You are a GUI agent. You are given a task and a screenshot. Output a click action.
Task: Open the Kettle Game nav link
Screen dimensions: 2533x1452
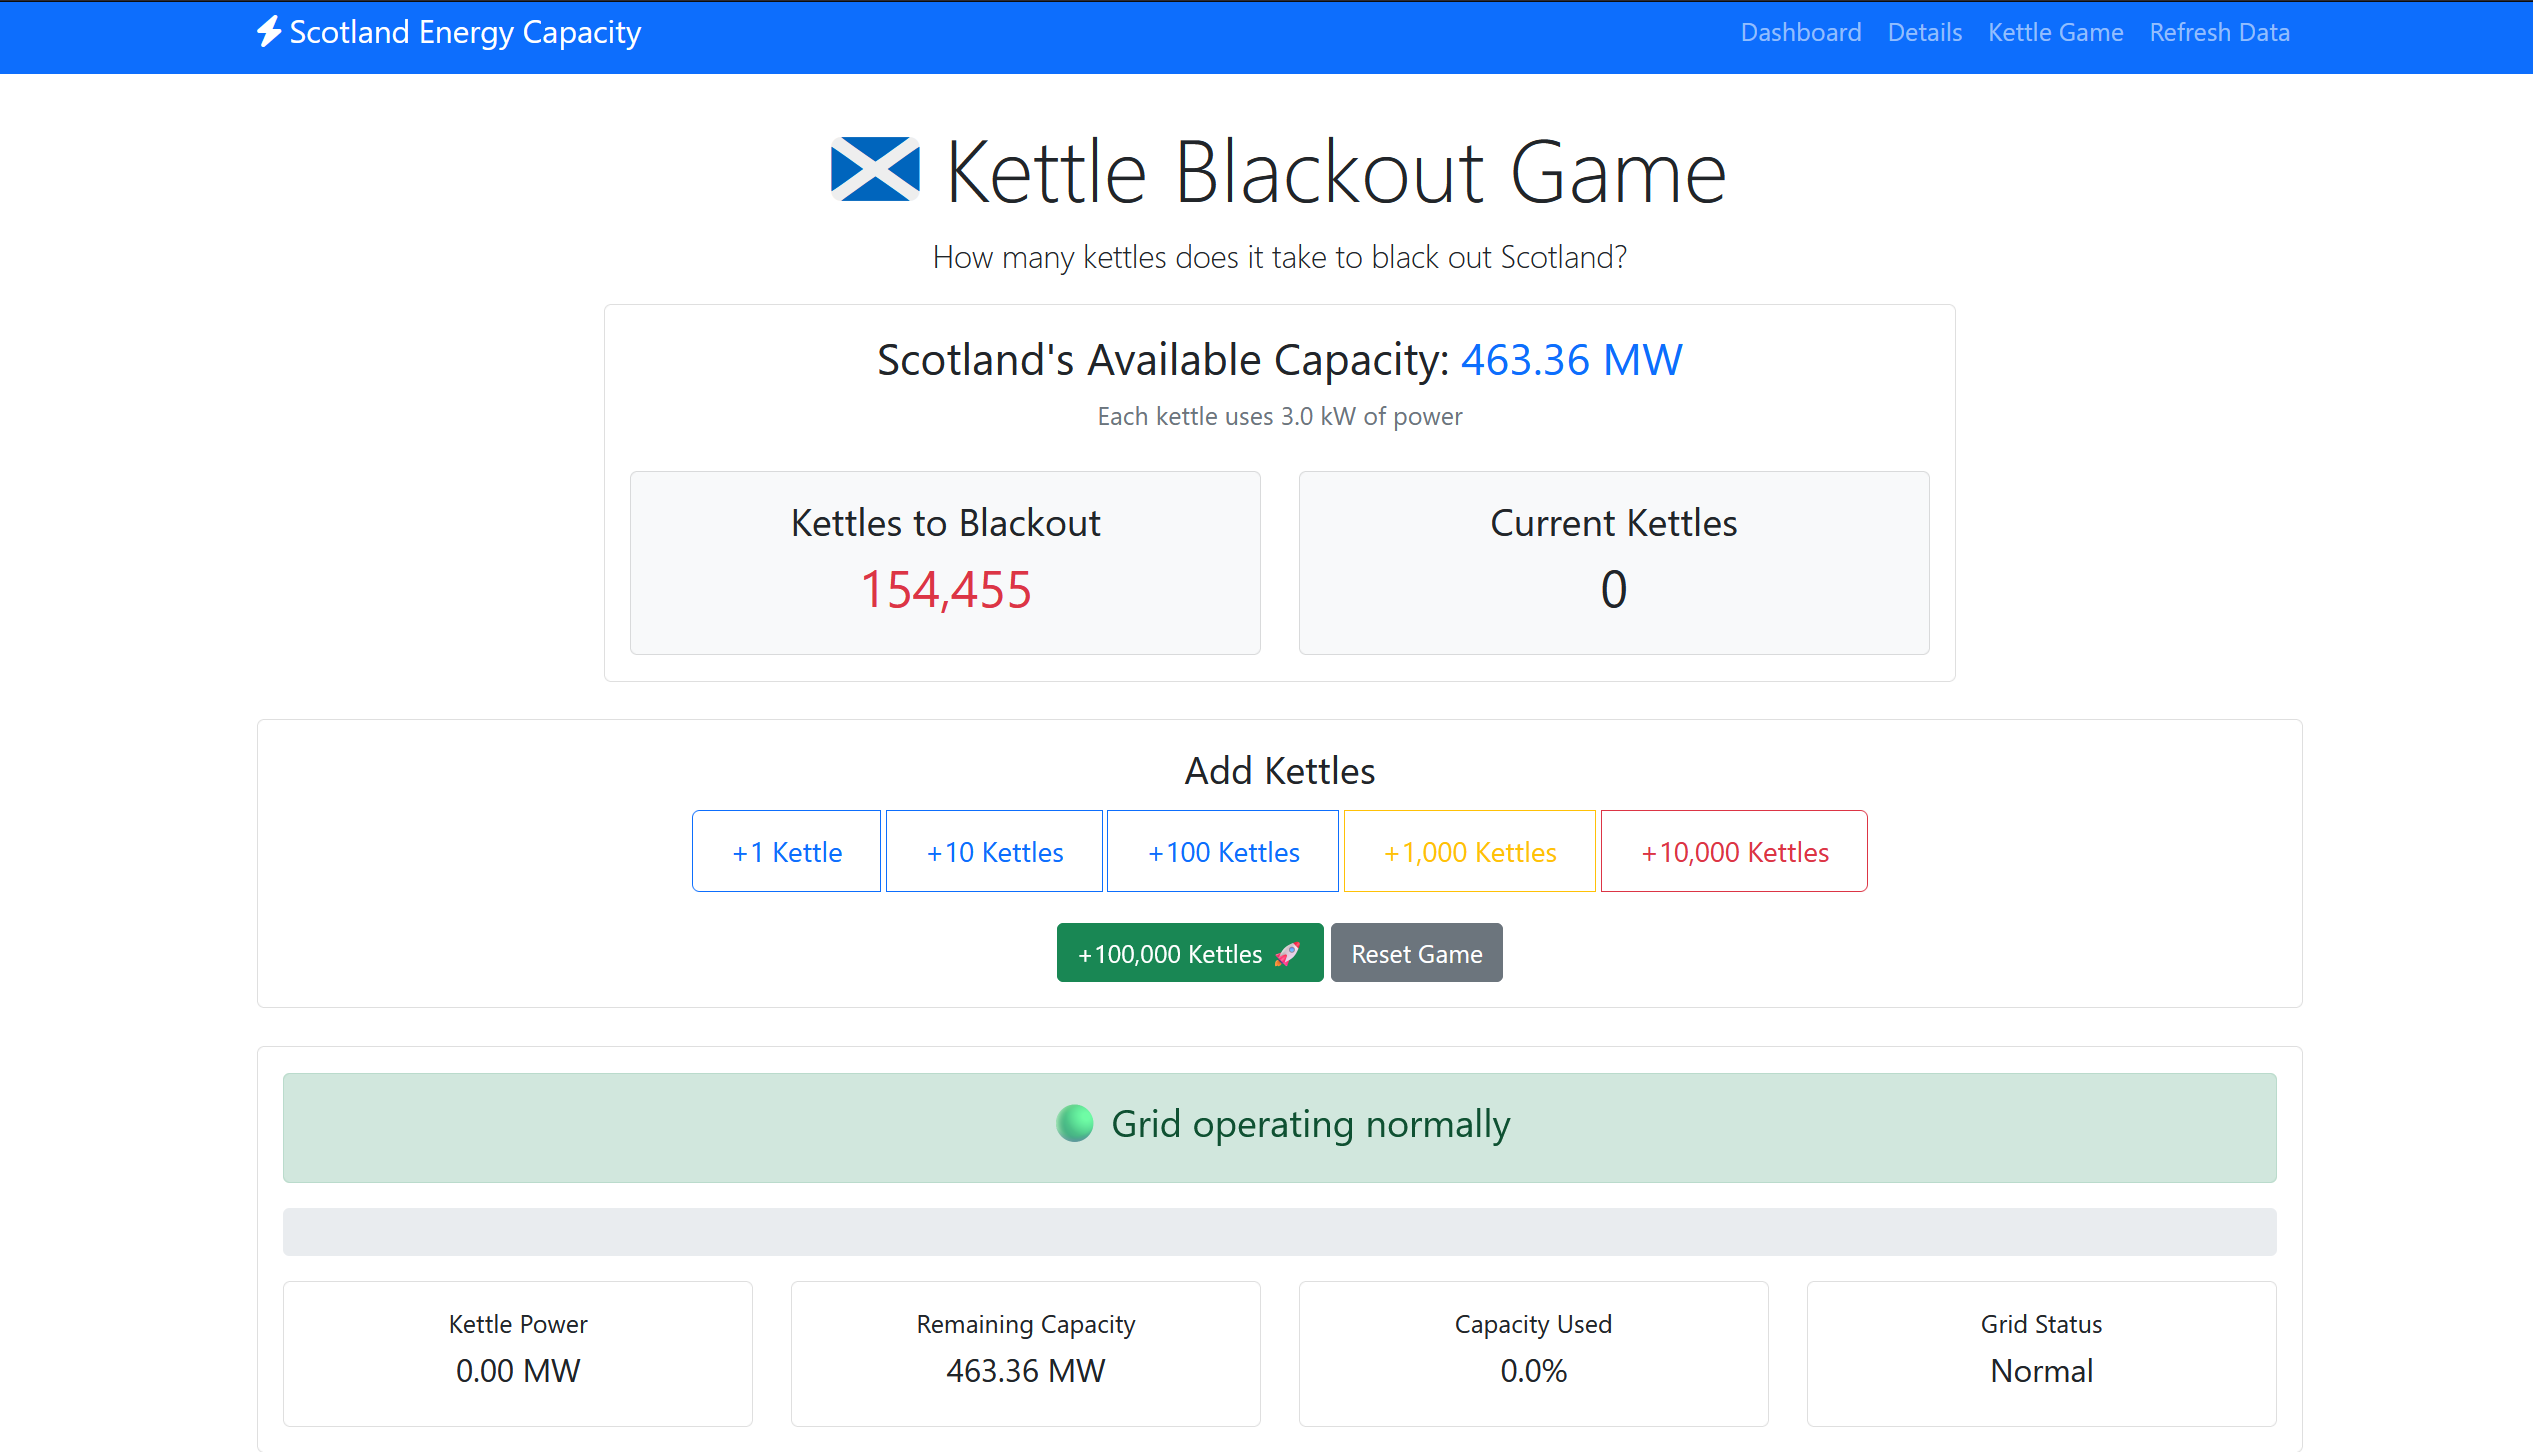click(x=2055, y=32)
